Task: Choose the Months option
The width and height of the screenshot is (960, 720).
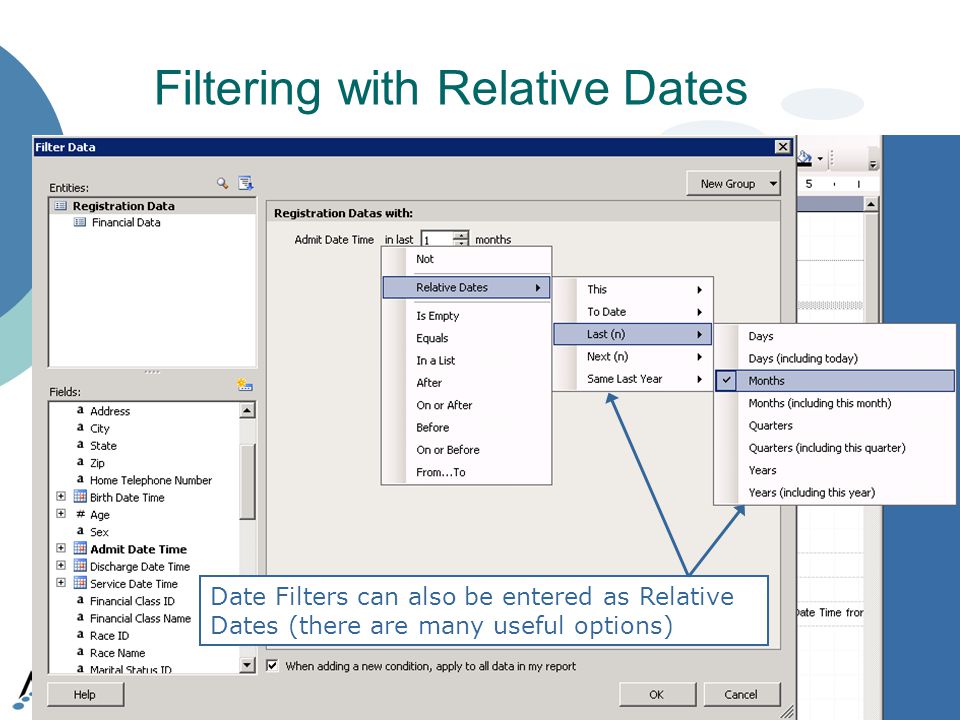Action: click(835, 381)
